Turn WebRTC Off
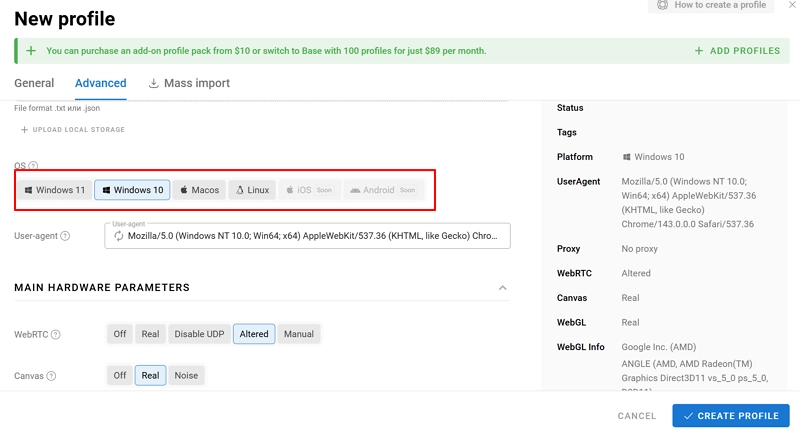This screenshot has height=432, width=800. point(120,334)
